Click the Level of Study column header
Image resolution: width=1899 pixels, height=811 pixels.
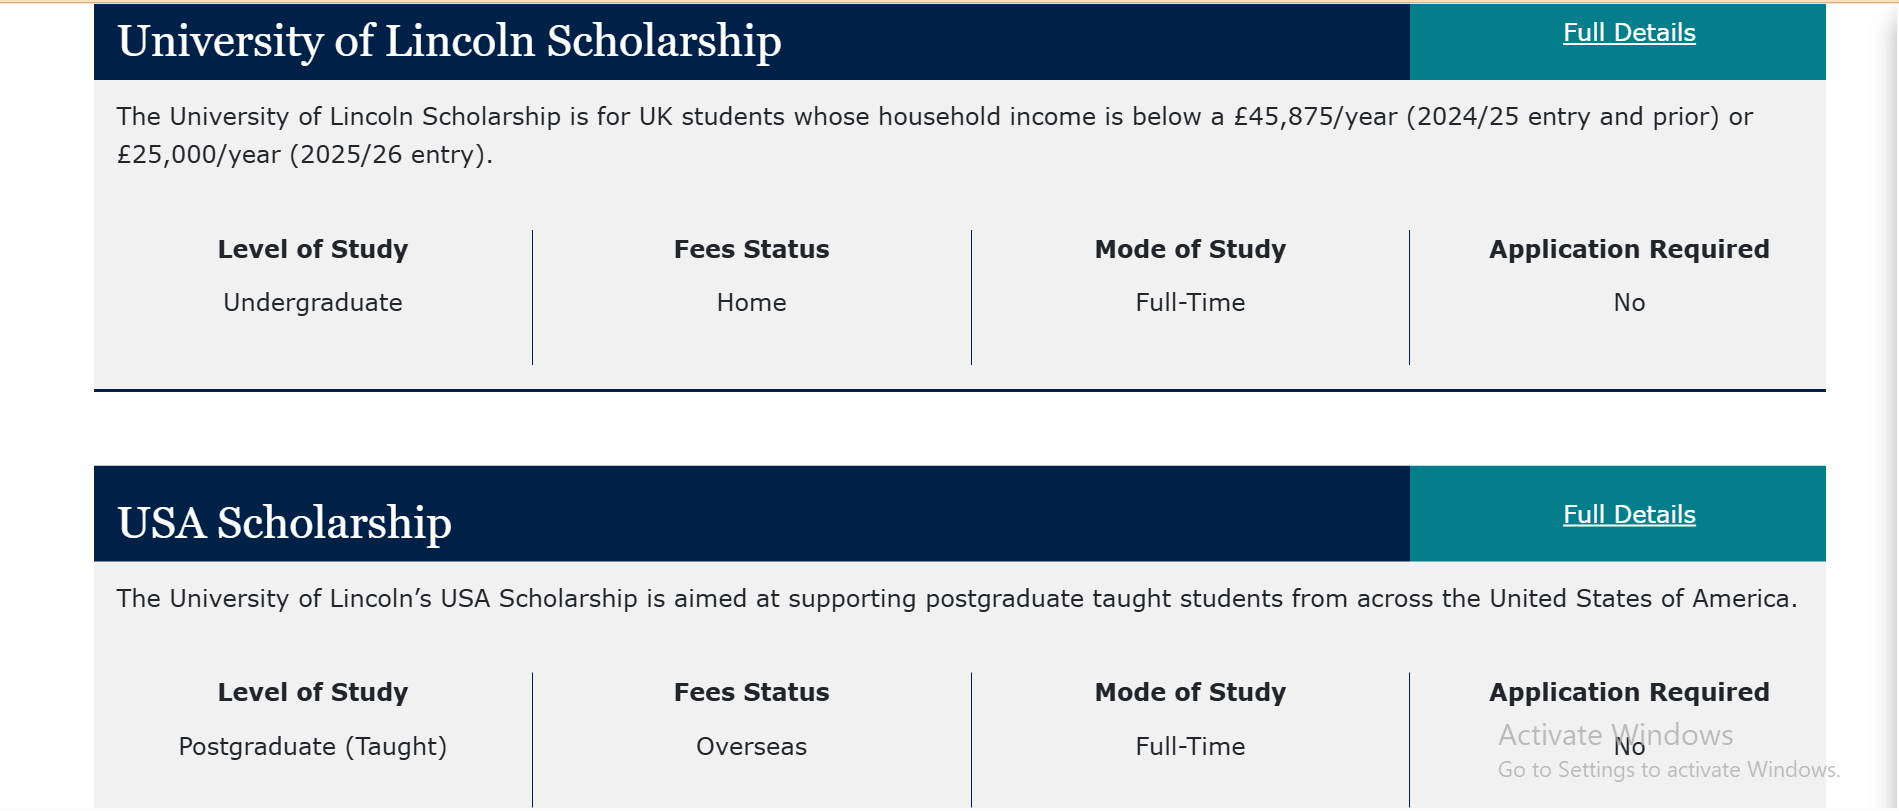click(312, 249)
